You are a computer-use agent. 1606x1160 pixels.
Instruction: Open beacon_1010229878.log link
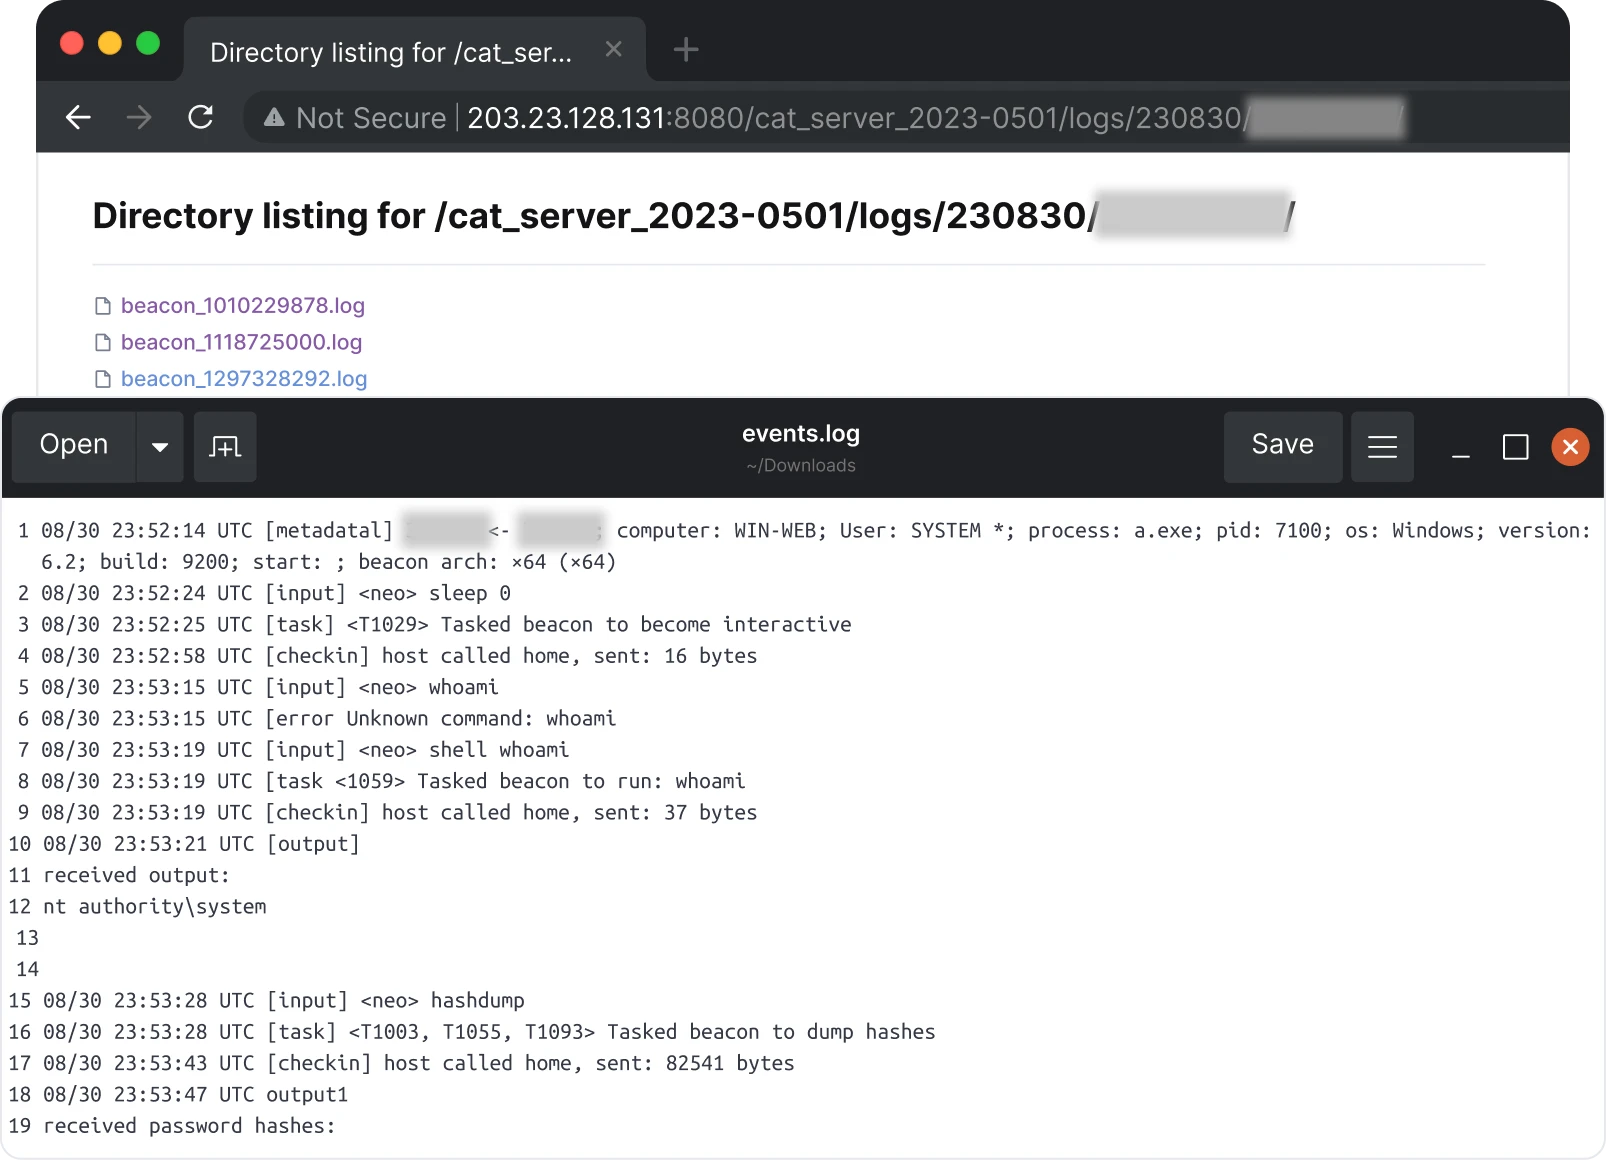(x=243, y=305)
